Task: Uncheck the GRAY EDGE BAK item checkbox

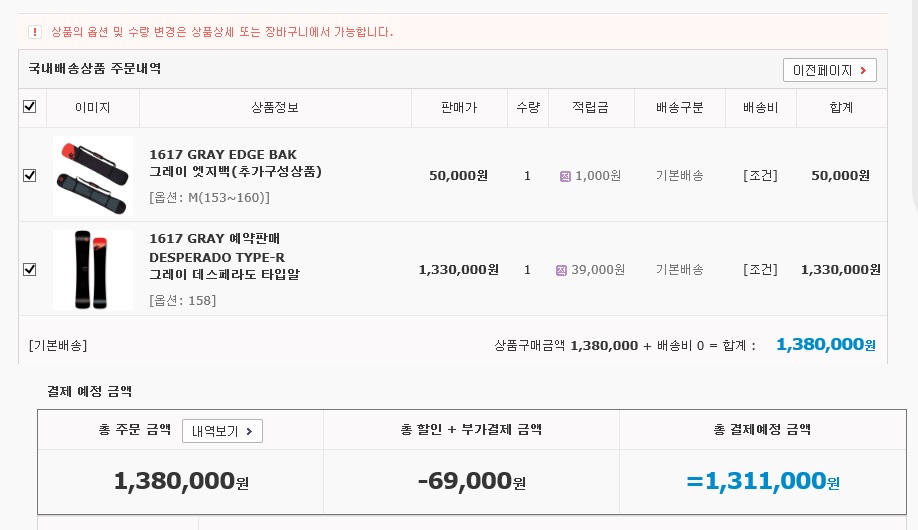Action: (29, 175)
